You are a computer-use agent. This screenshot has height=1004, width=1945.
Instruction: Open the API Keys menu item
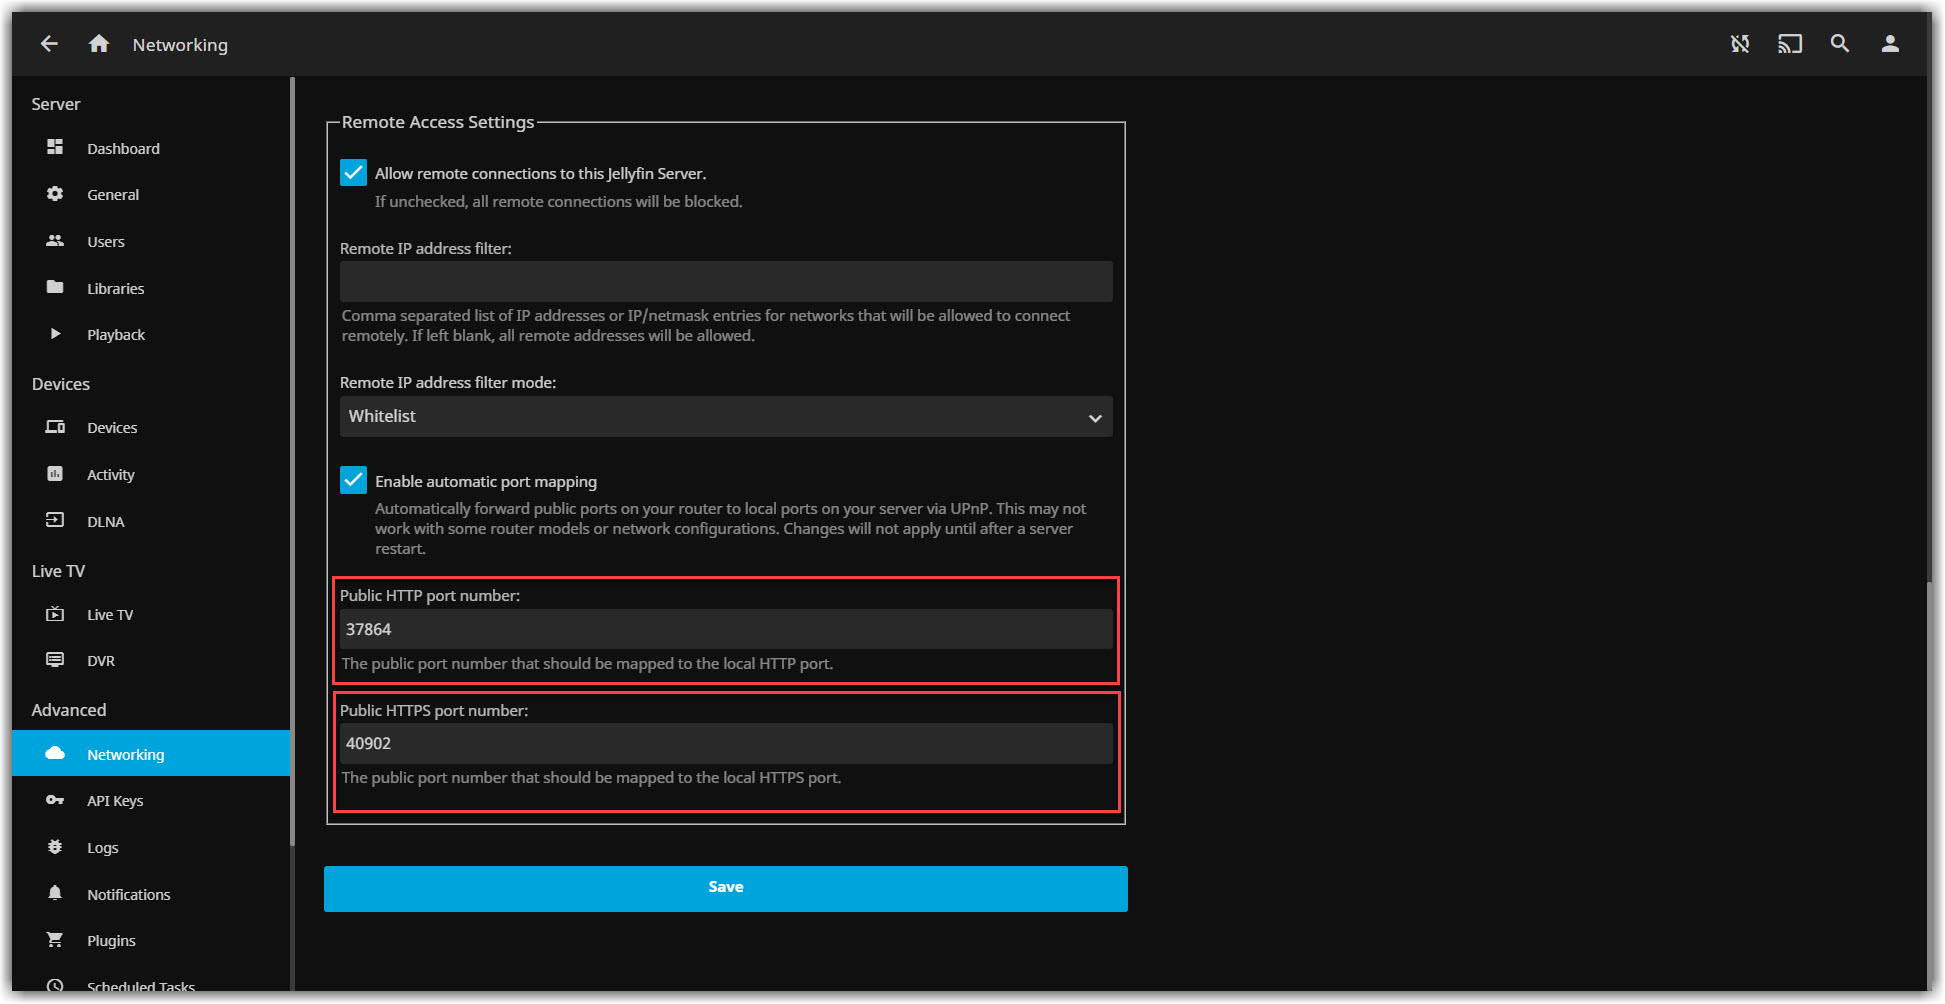[151, 800]
